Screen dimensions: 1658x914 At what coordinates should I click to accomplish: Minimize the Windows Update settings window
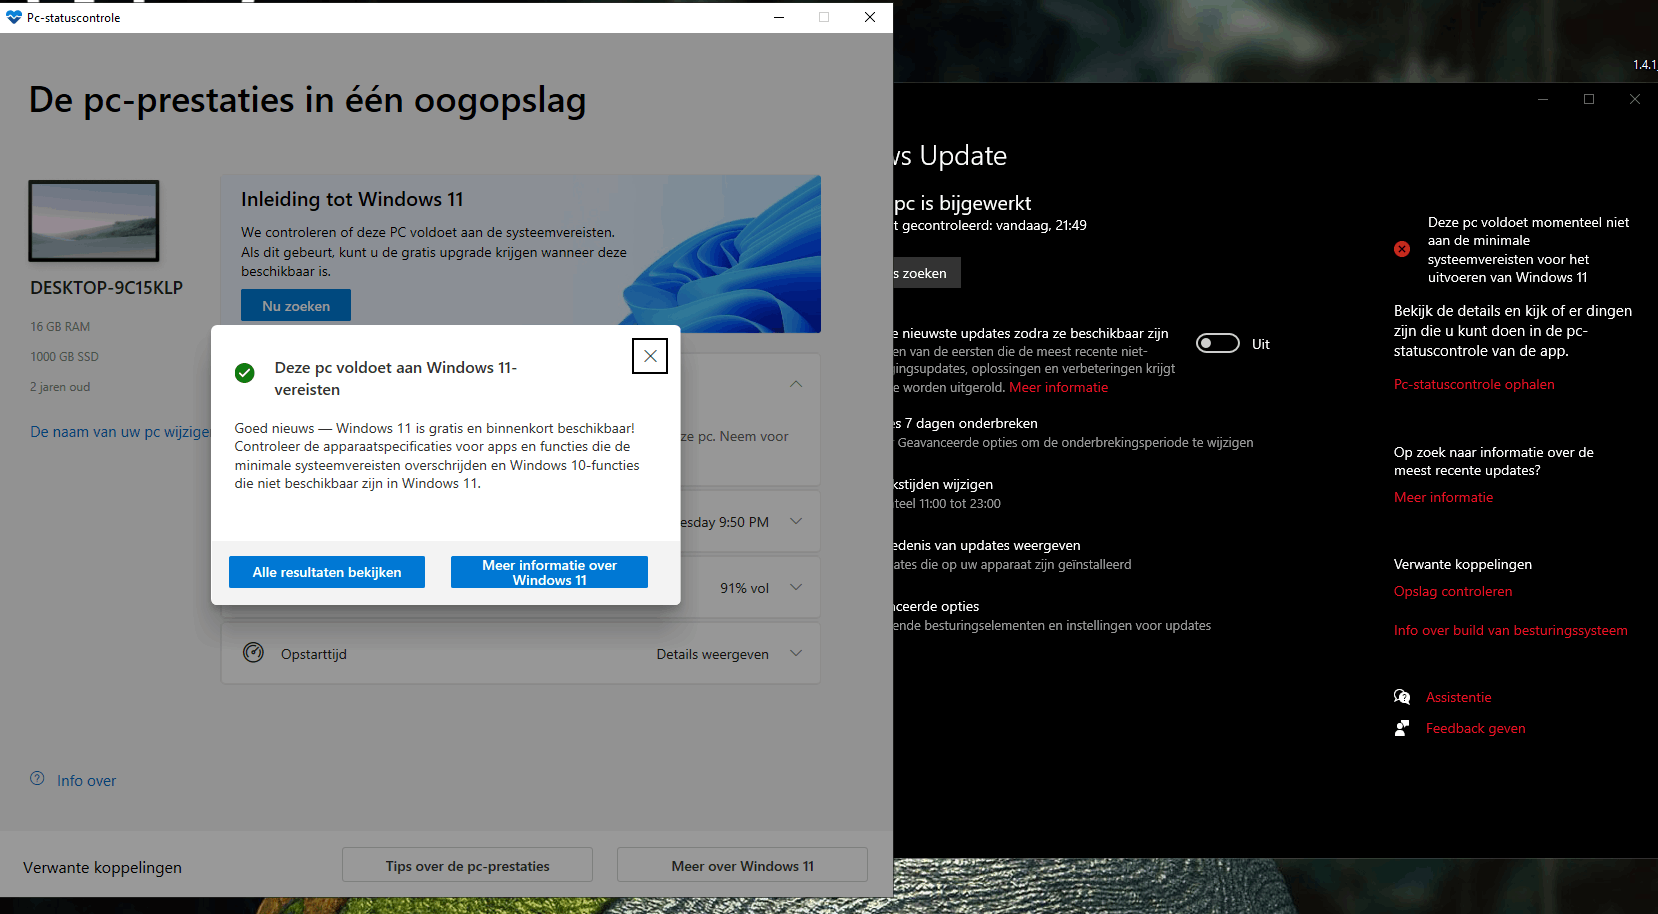(x=1543, y=99)
